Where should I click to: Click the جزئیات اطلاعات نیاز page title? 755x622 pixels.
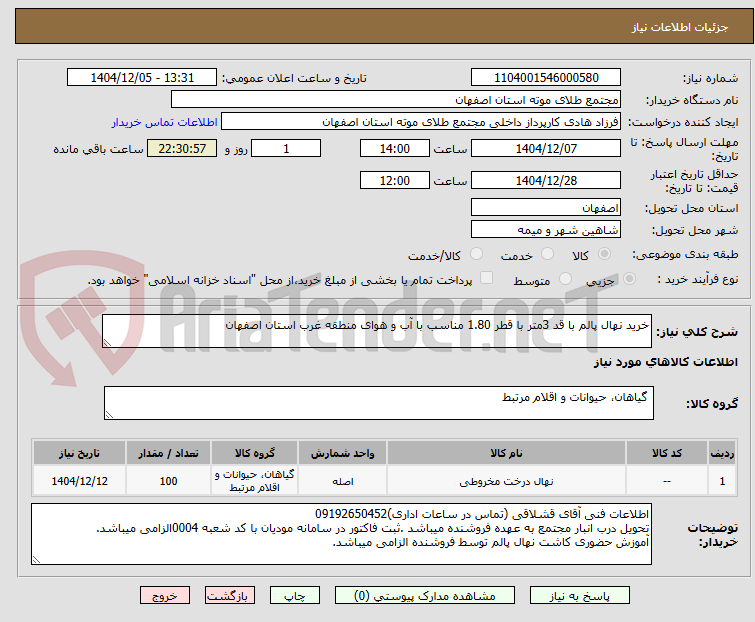(x=679, y=27)
